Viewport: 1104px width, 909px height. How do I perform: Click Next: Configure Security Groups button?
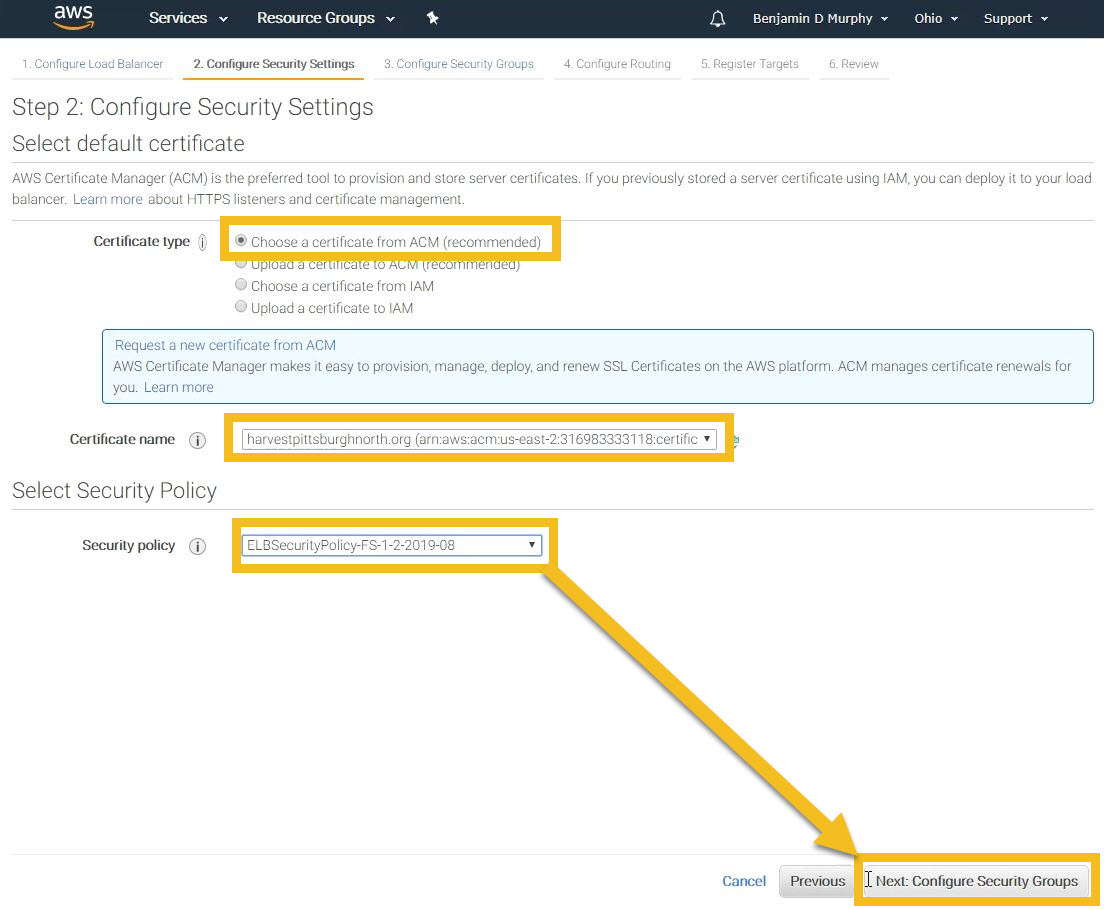pos(976,881)
